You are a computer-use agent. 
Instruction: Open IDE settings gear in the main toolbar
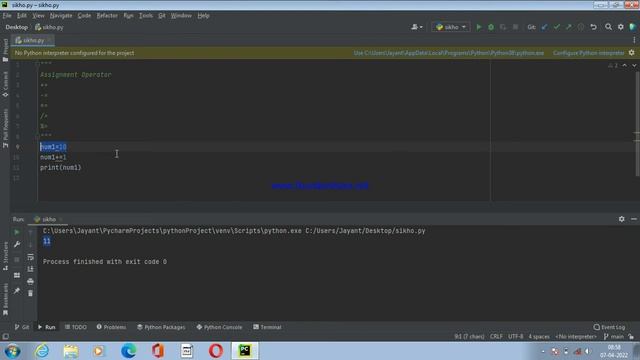pyautogui.click(x=620, y=27)
